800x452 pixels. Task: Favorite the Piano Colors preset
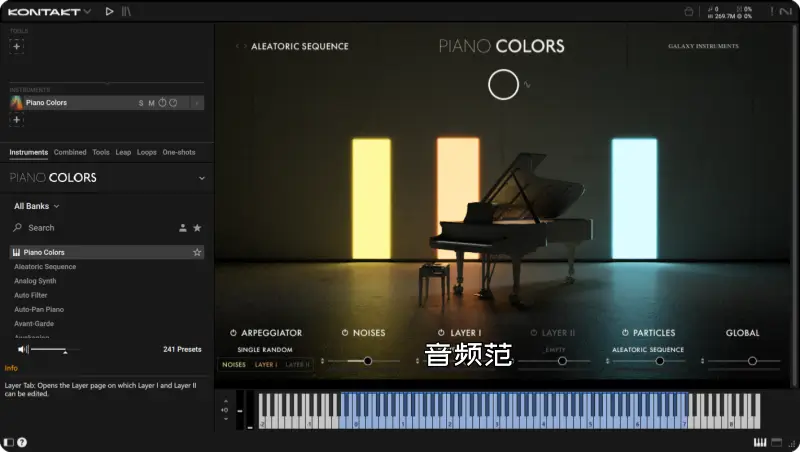(197, 253)
